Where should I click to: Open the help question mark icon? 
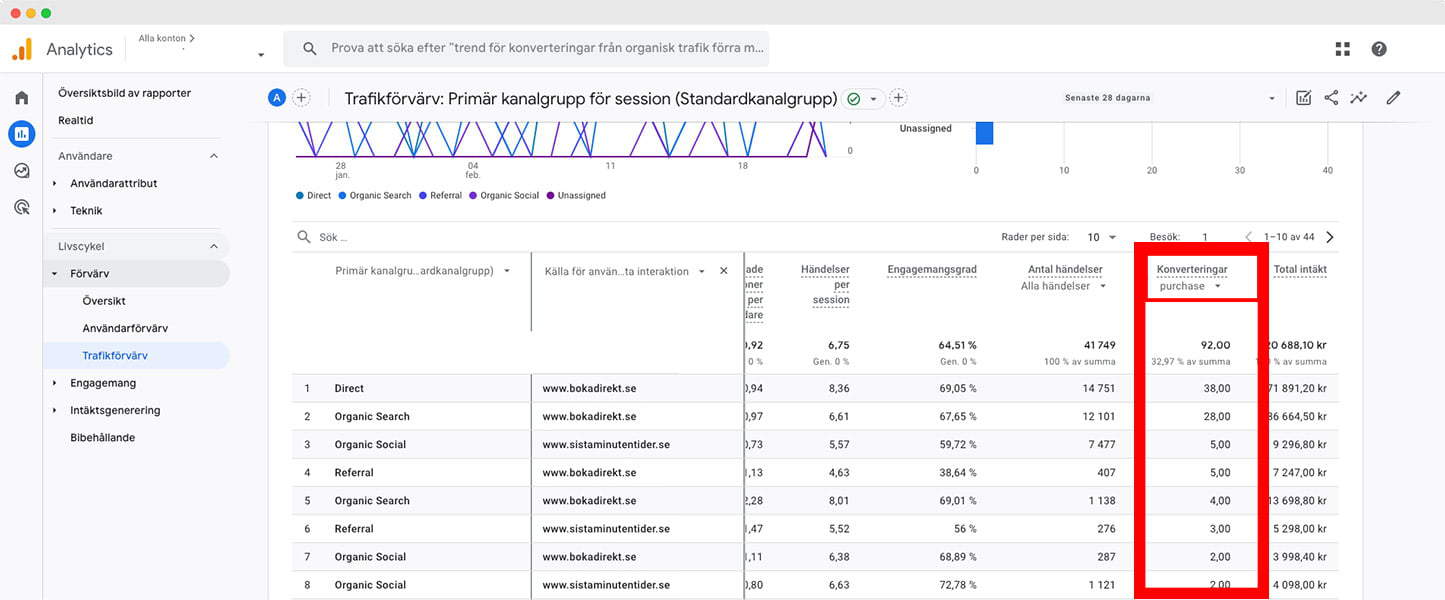pyautogui.click(x=1379, y=49)
